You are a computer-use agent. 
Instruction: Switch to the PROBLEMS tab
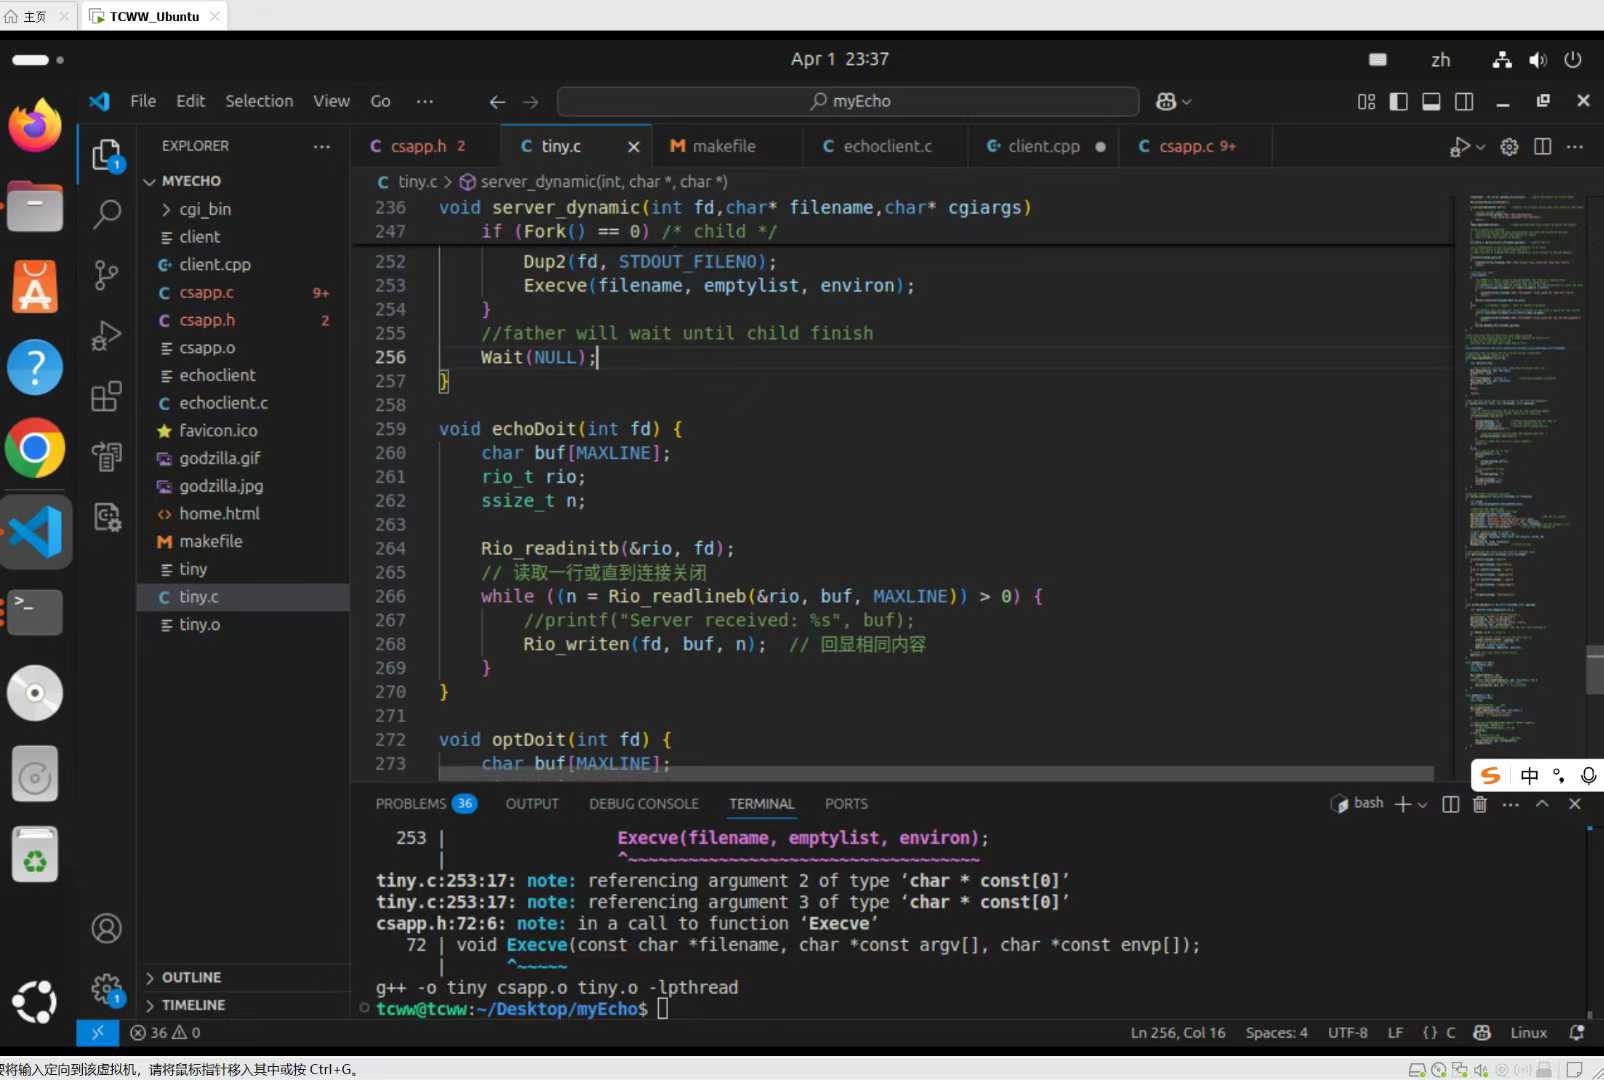pyautogui.click(x=426, y=804)
